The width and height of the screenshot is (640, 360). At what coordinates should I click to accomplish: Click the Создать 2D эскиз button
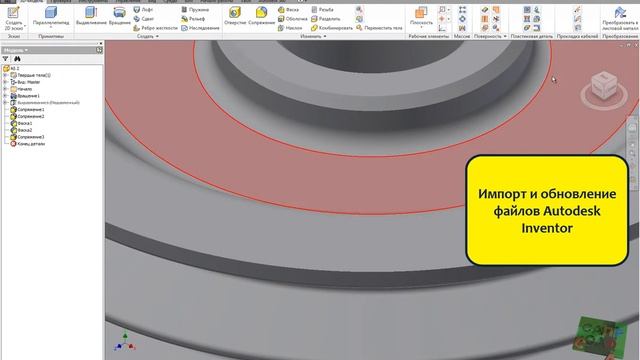(x=13, y=19)
